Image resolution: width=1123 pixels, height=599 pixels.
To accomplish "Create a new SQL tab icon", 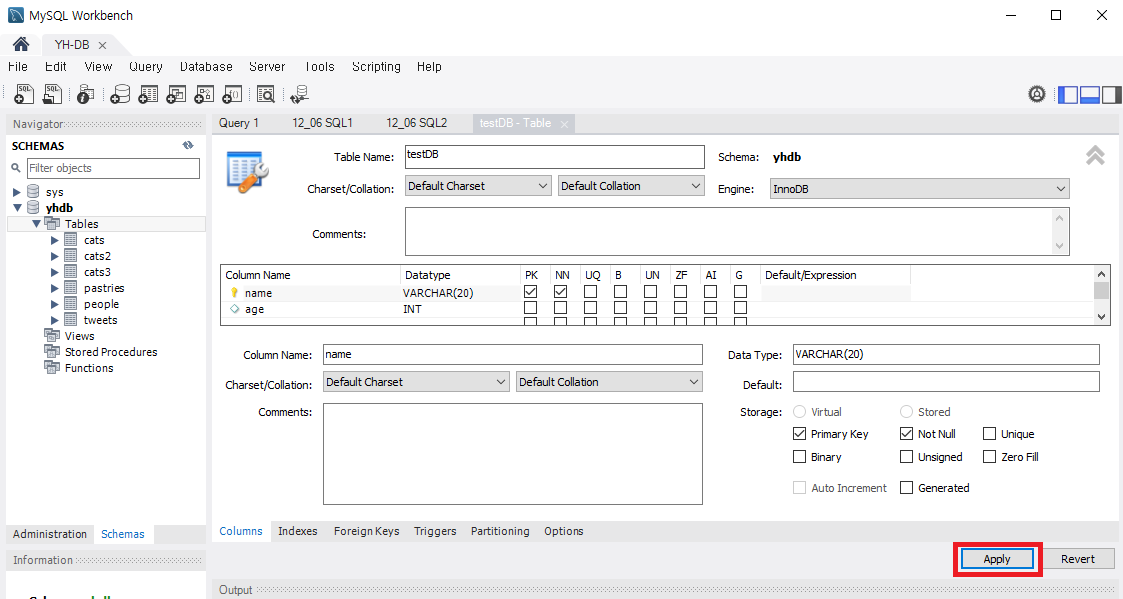I will tap(24, 94).
